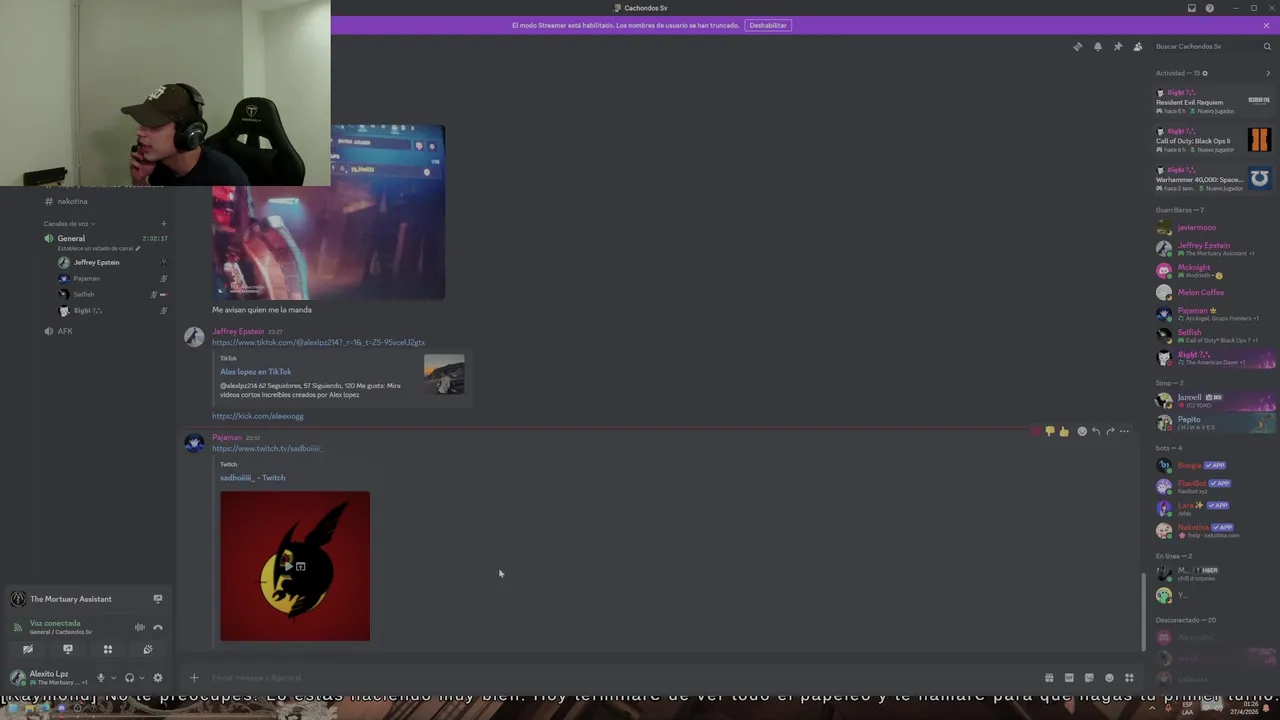Open the help icon in title bar

tap(1209, 8)
